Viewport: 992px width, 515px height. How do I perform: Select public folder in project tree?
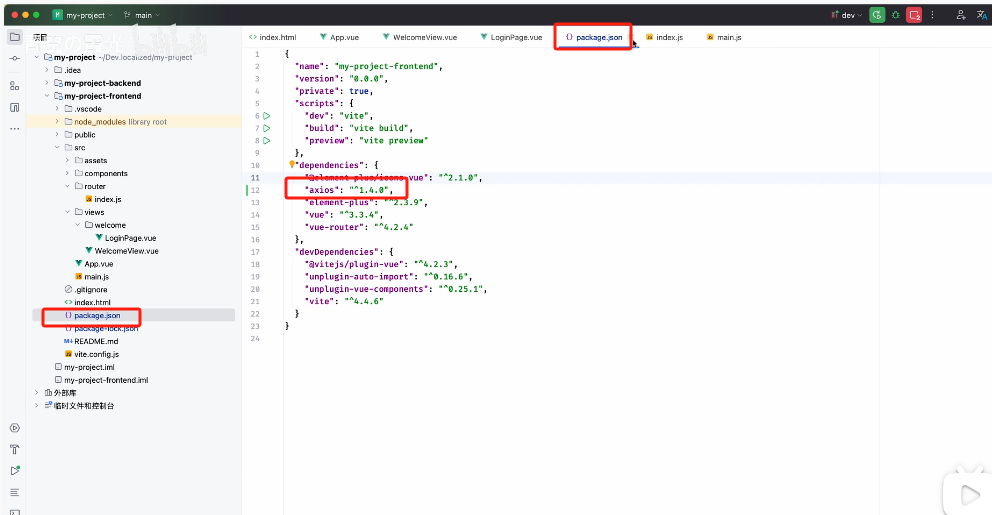[85, 135]
